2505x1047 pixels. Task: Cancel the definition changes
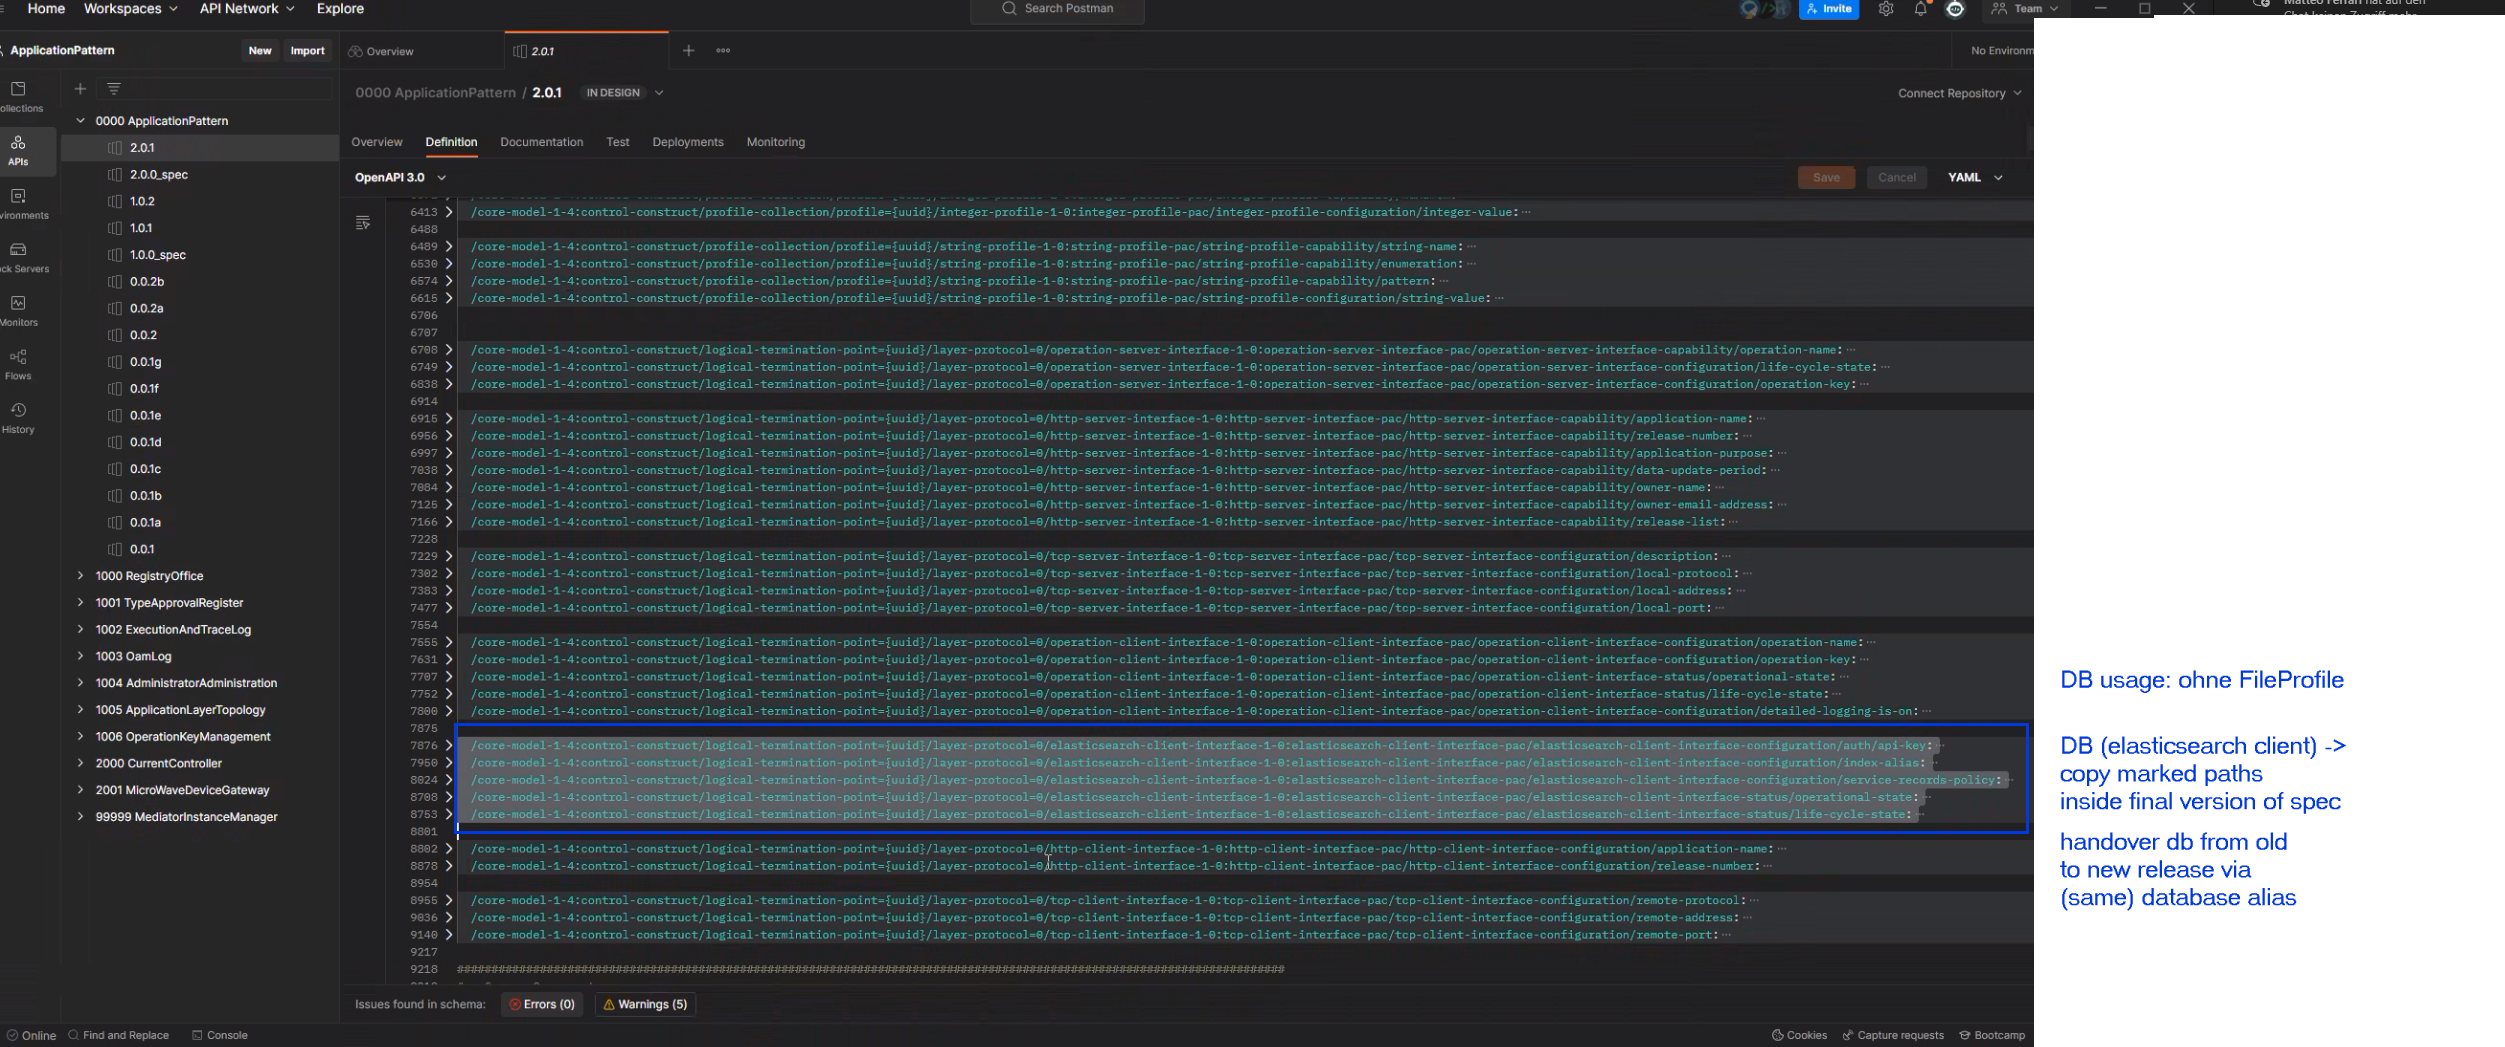pos(1896,177)
